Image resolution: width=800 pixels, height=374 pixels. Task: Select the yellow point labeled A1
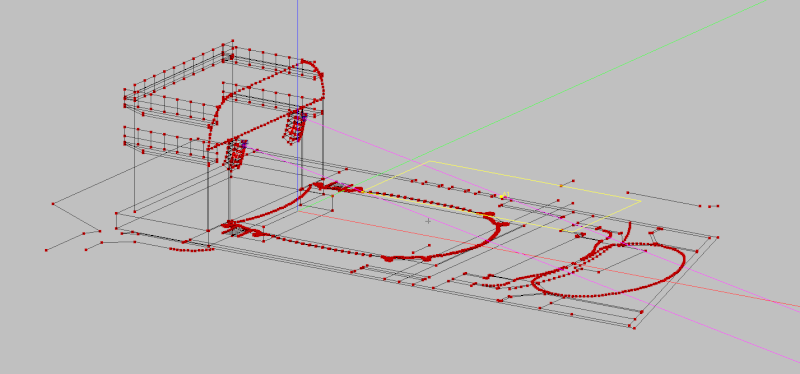[x=502, y=196]
